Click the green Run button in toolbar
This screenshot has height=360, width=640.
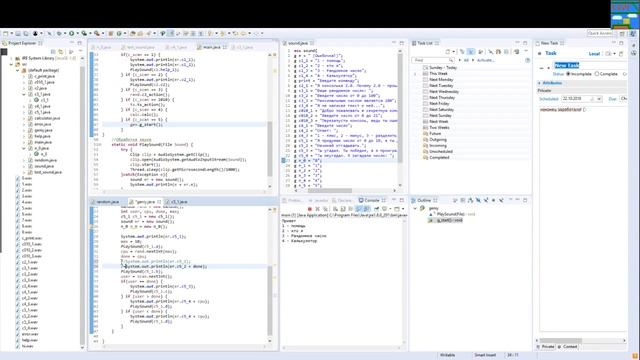71,33
